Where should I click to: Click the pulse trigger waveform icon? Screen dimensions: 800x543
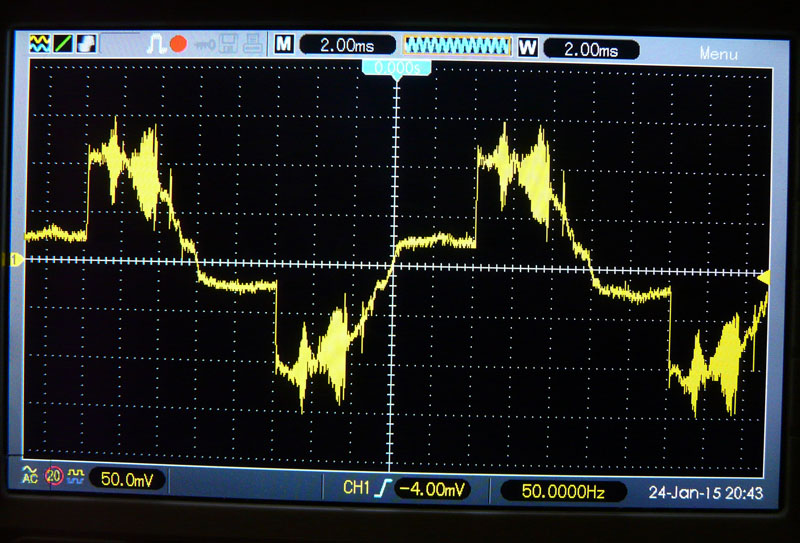(157, 45)
